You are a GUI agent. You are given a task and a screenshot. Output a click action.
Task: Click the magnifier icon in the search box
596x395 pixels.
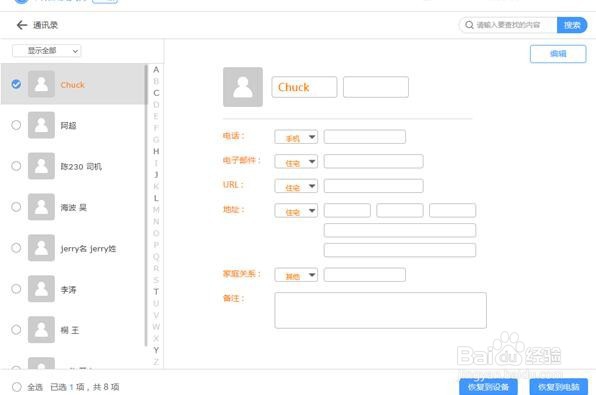pyautogui.click(x=469, y=25)
